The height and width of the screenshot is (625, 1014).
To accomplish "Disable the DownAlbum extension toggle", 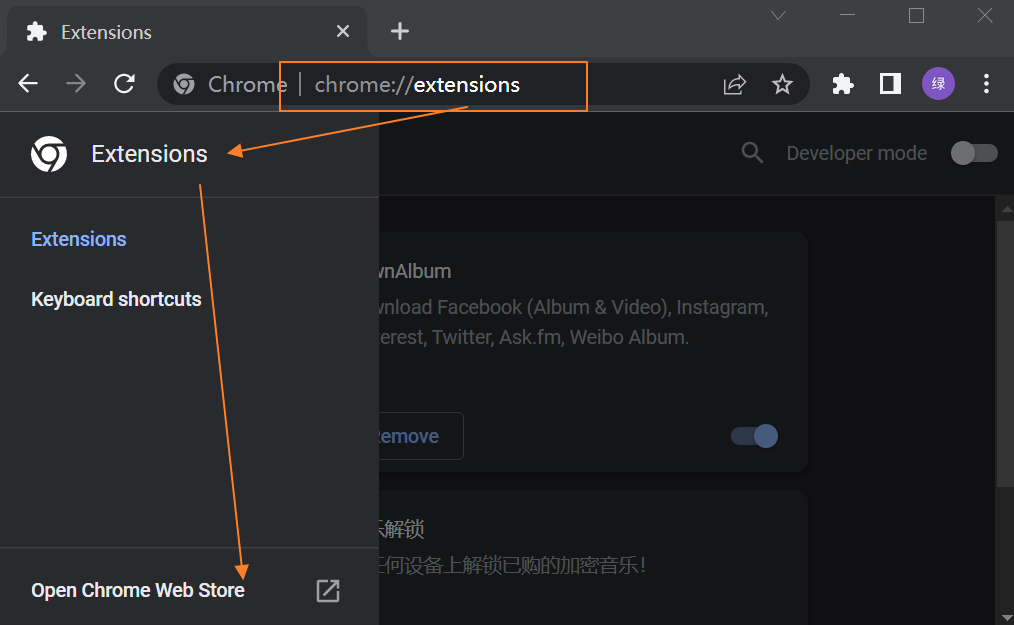I will pos(755,436).
